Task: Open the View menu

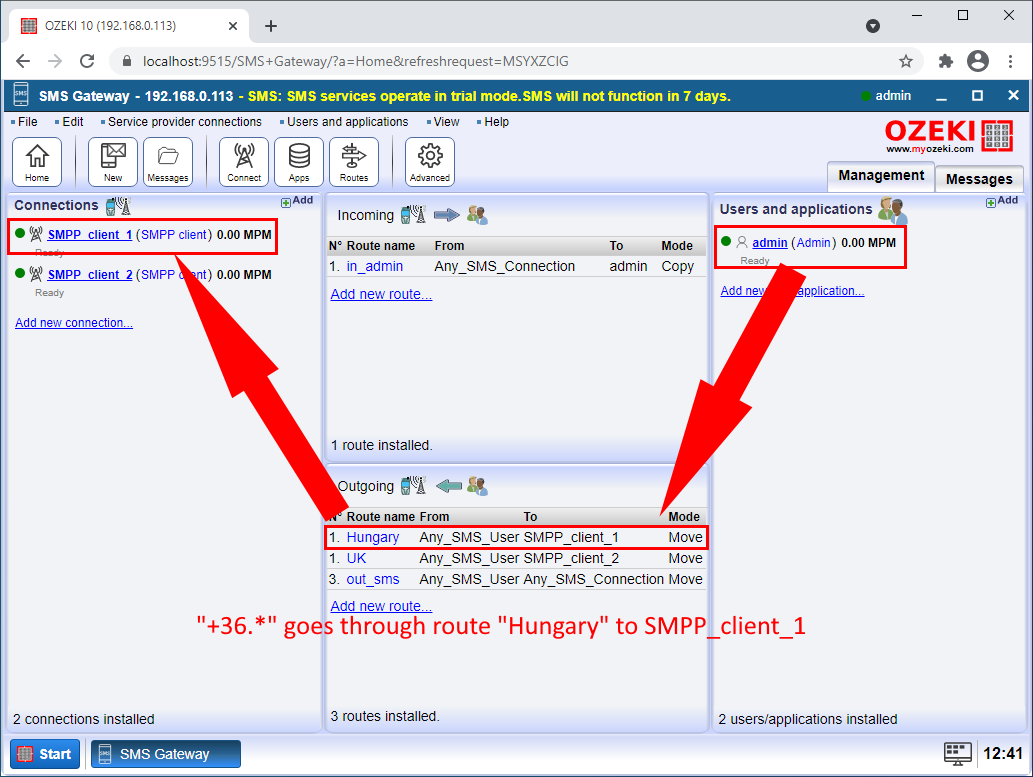Action: click(446, 122)
